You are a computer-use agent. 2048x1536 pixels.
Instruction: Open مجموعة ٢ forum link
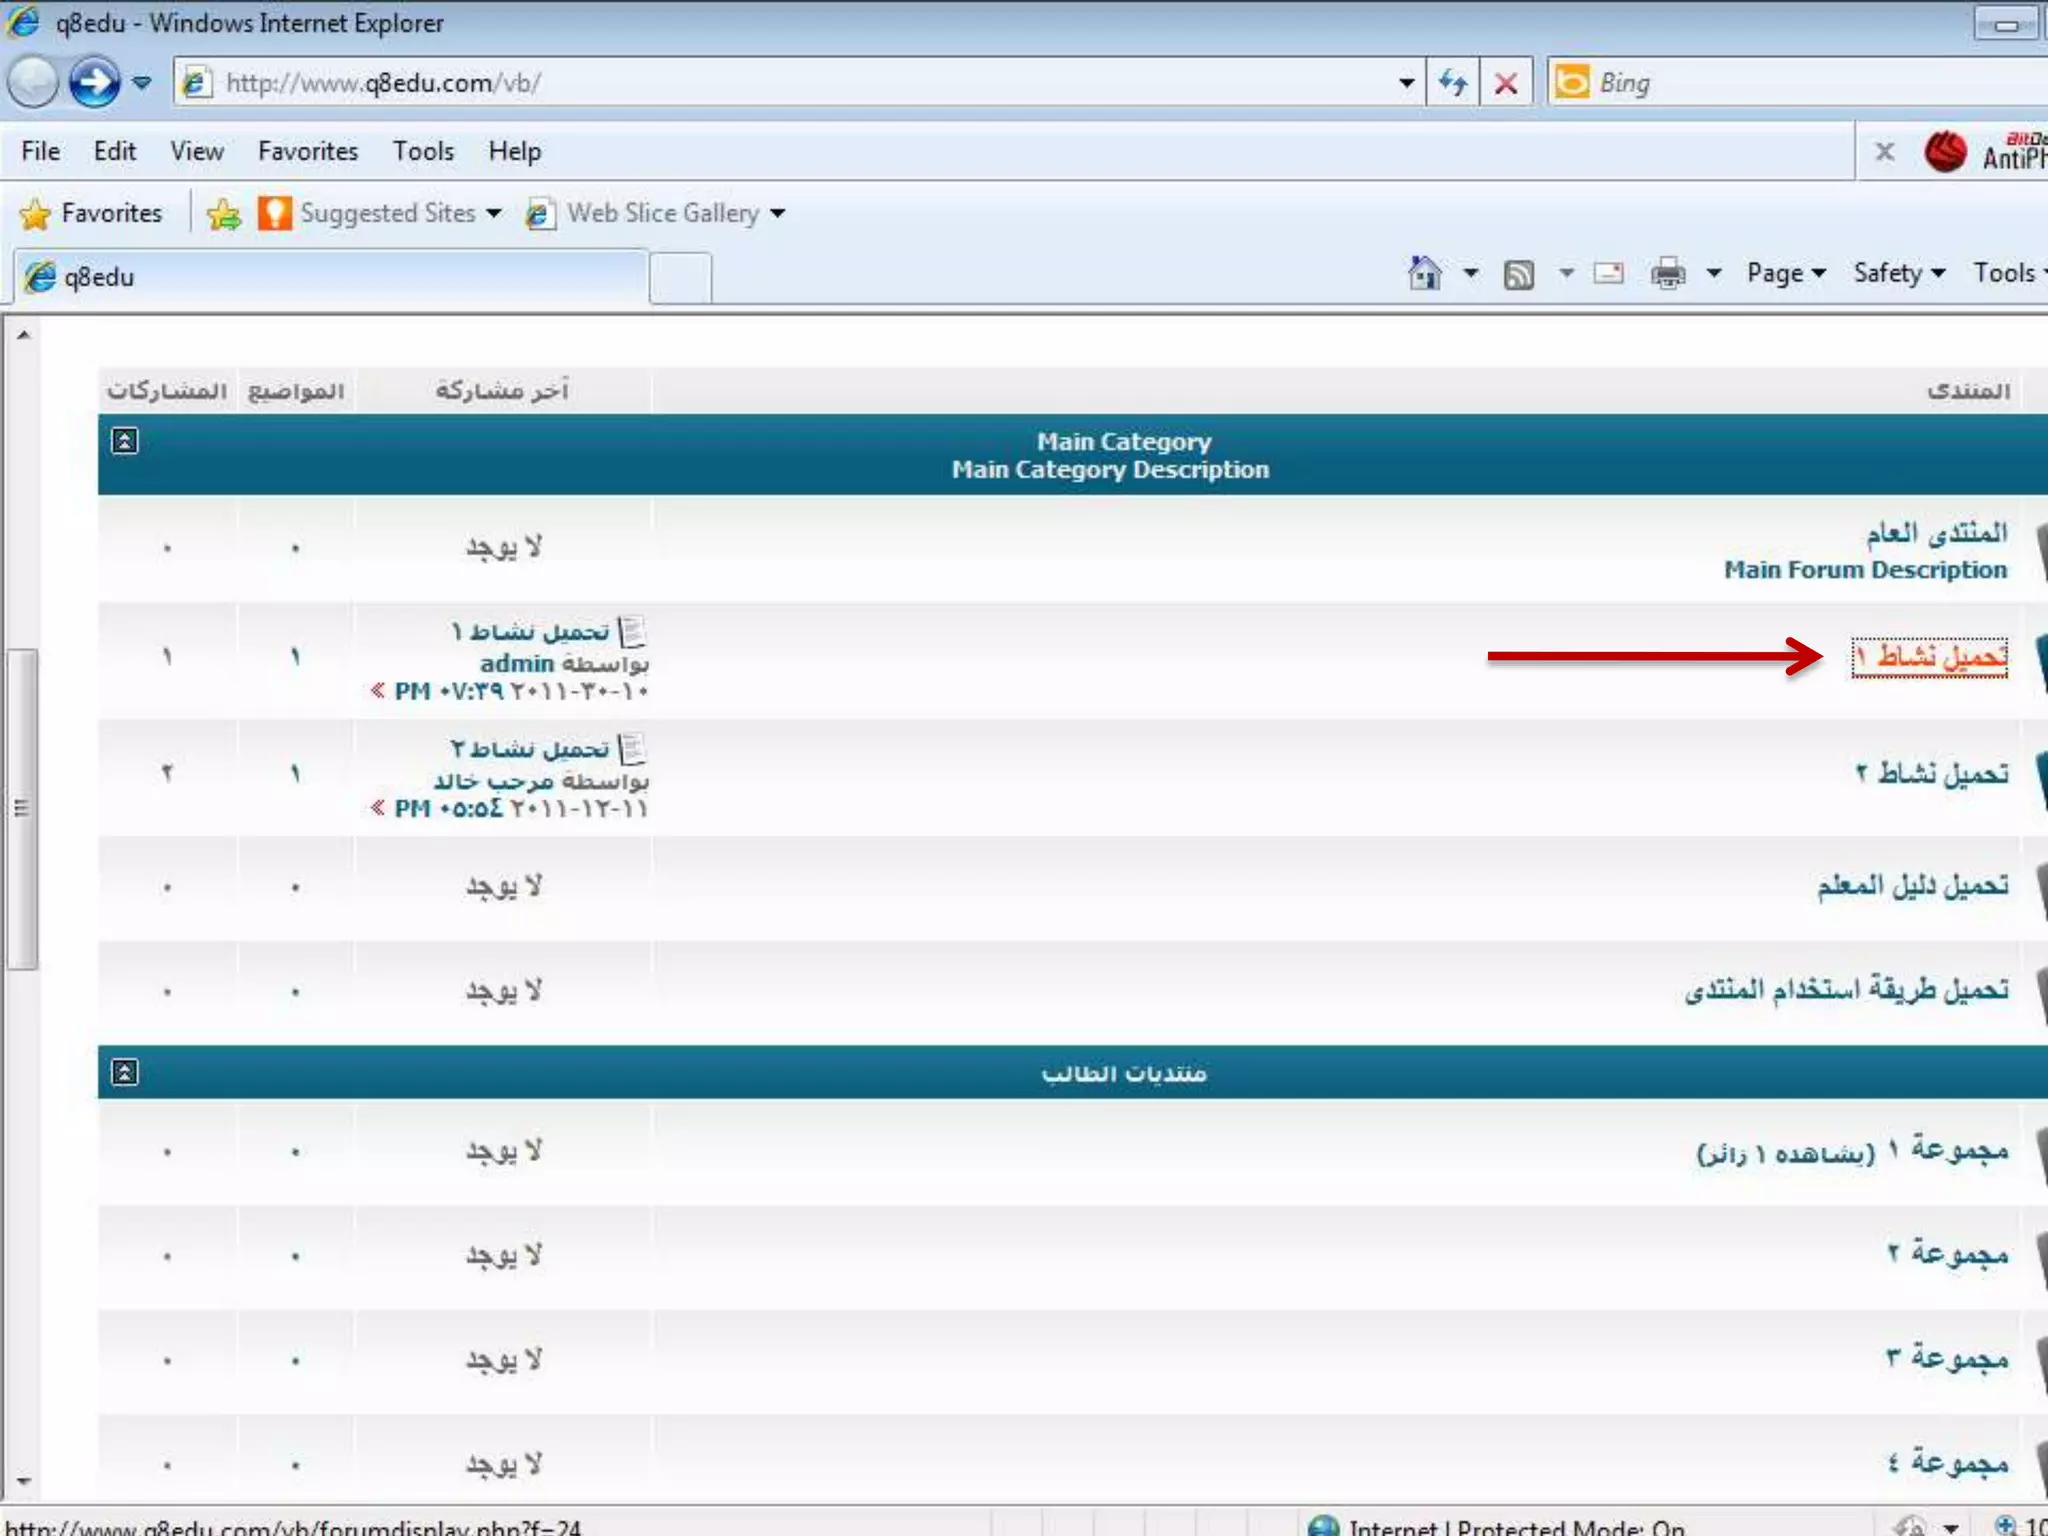(1948, 1253)
